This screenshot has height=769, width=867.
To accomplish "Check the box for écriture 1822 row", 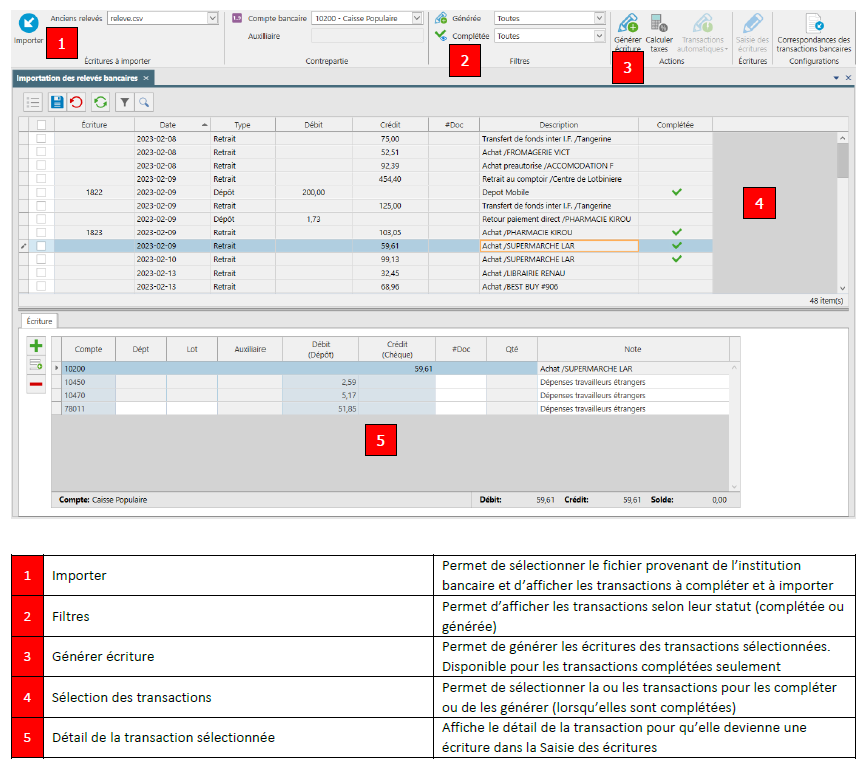I will pyautogui.click(x=41, y=192).
